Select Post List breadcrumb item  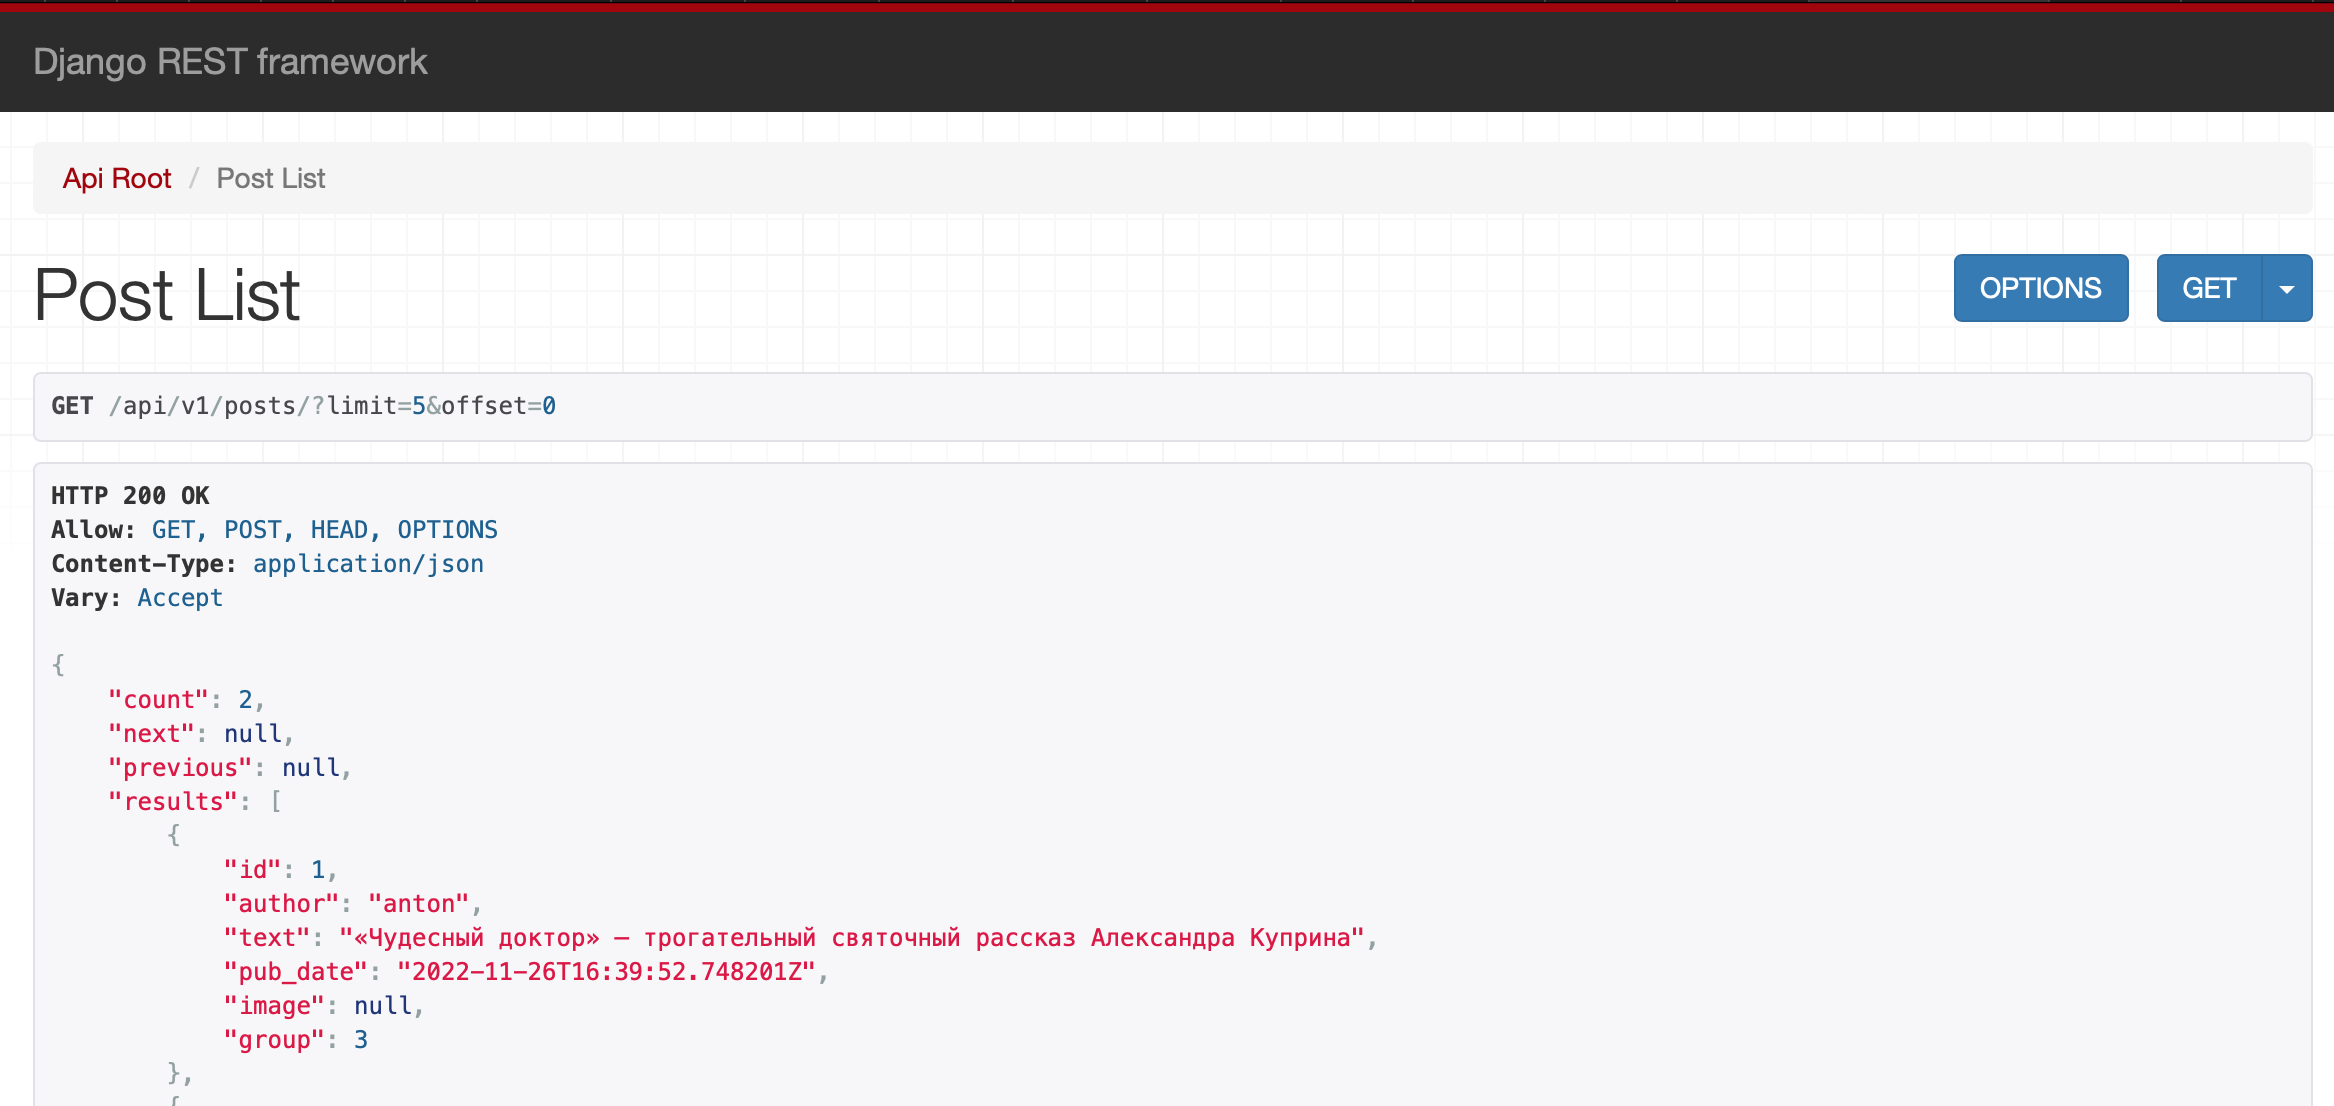(x=271, y=178)
